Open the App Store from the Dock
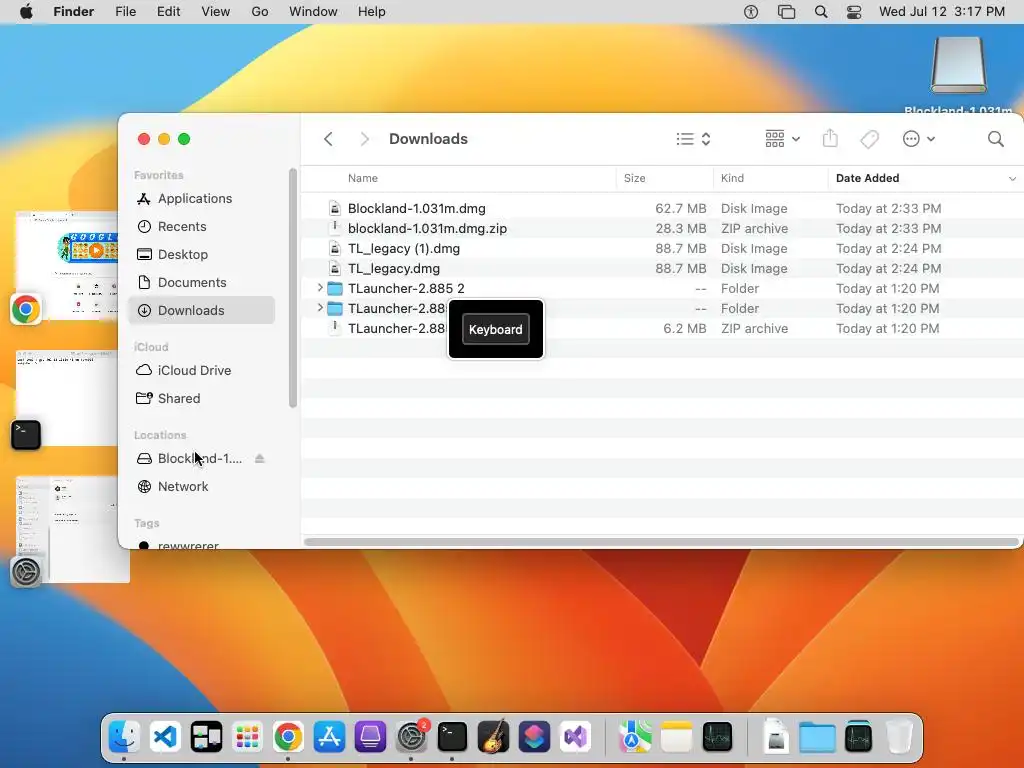1024x768 pixels. (x=329, y=737)
